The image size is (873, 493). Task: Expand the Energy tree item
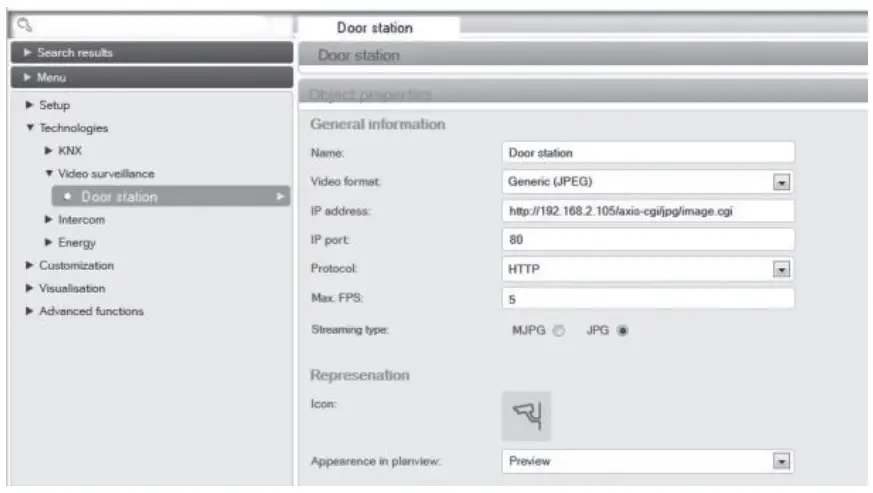[x=49, y=243]
